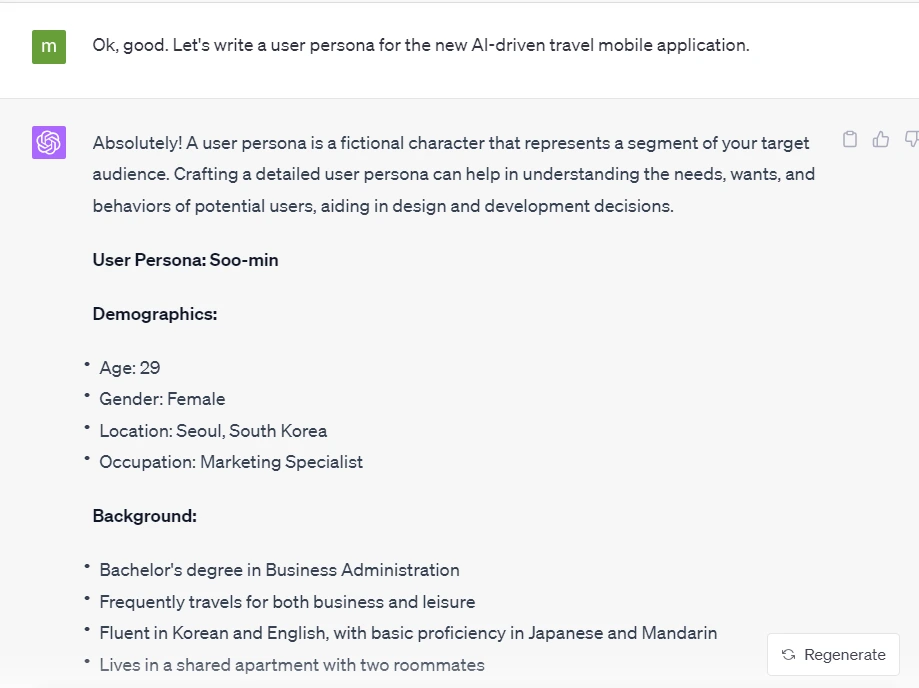Click the introductory 'Absolutely!' paragraph text
This screenshot has width=919, height=688.
click(x=454, y=174)
